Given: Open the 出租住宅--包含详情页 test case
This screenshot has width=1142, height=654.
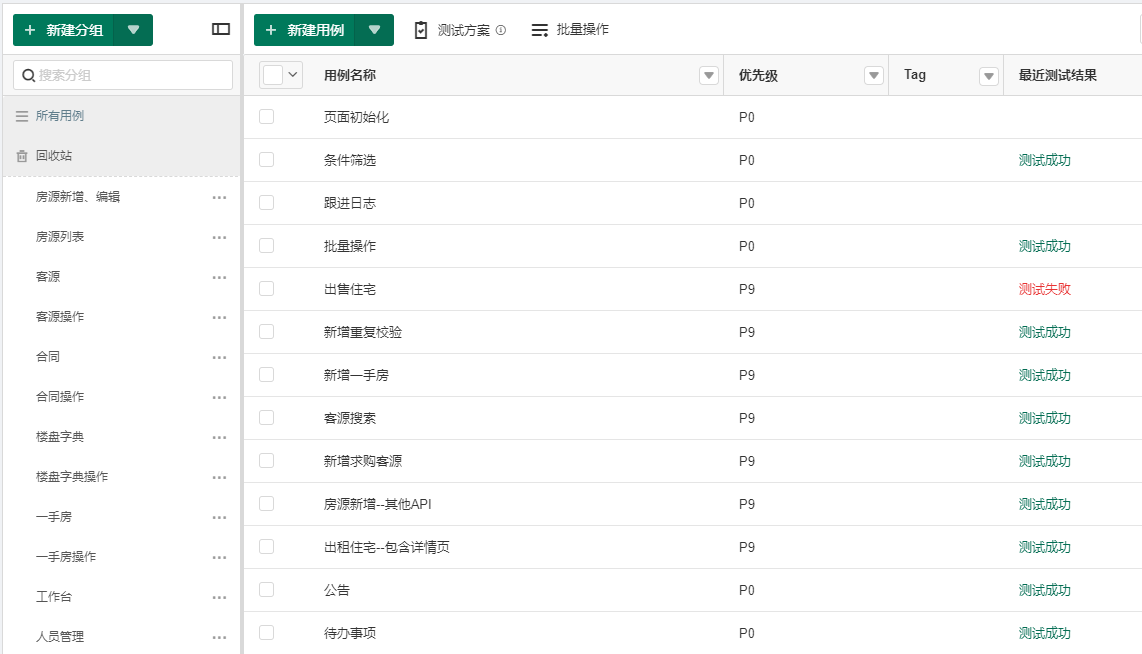Looking at the screenshot, I should pos(386,547).
